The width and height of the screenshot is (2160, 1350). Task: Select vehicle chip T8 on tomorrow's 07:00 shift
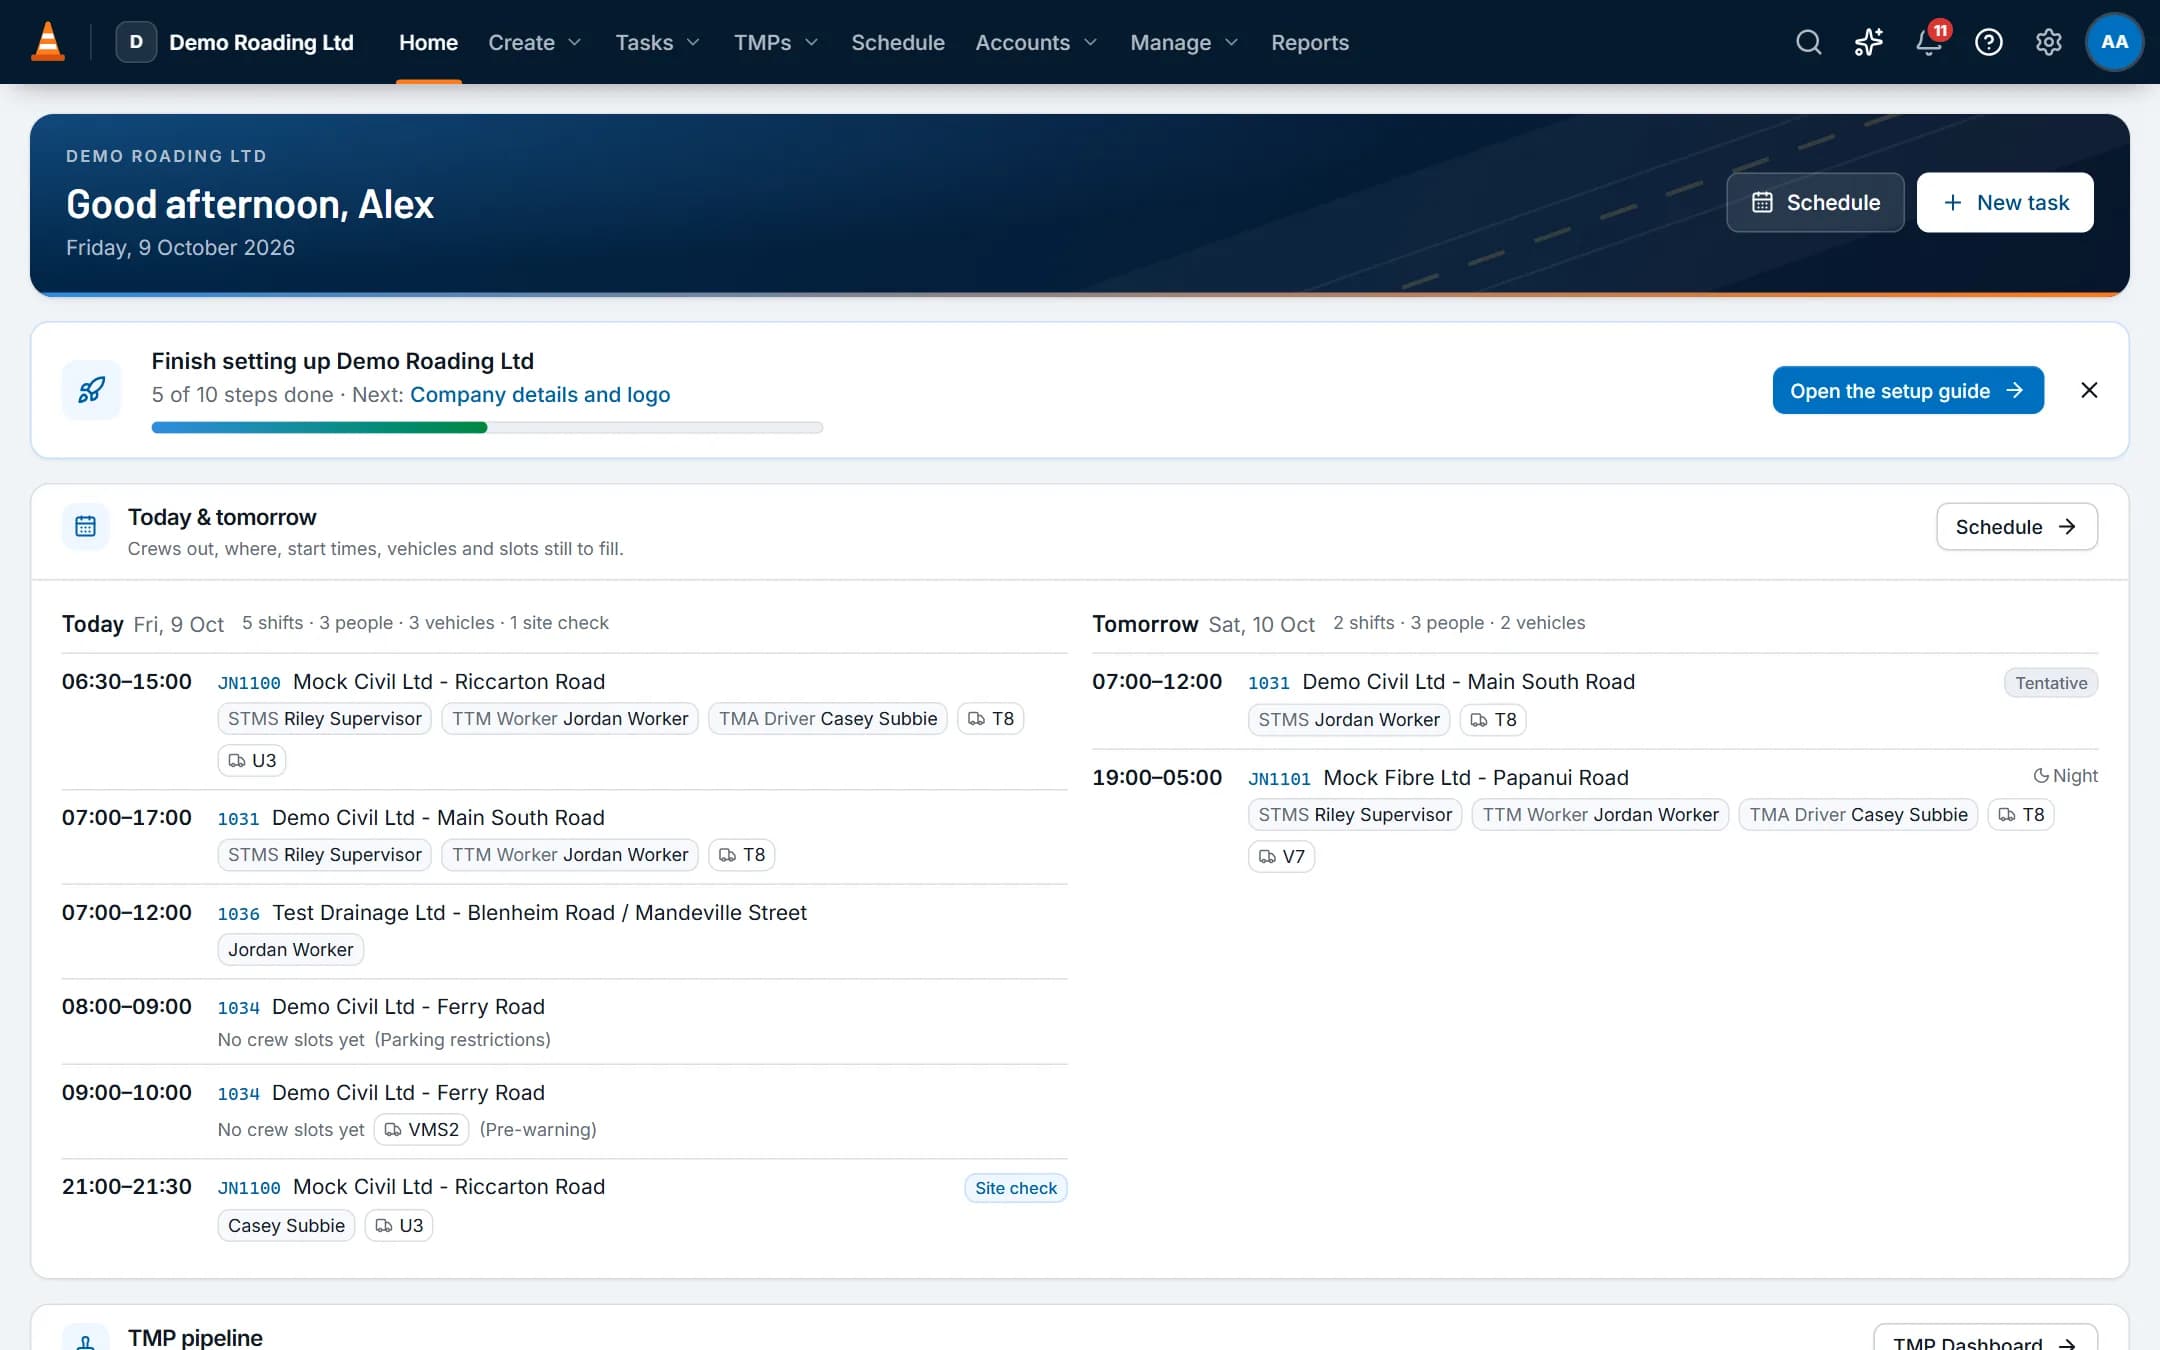(x=1493, y=719)
